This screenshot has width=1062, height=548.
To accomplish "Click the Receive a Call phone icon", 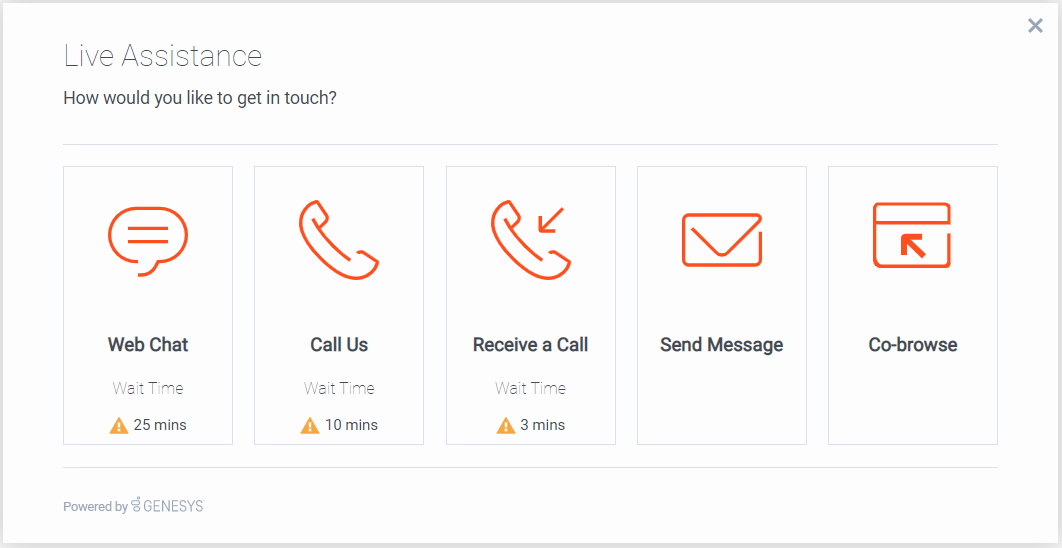I will pyautogui.click(x=531, y=239).
